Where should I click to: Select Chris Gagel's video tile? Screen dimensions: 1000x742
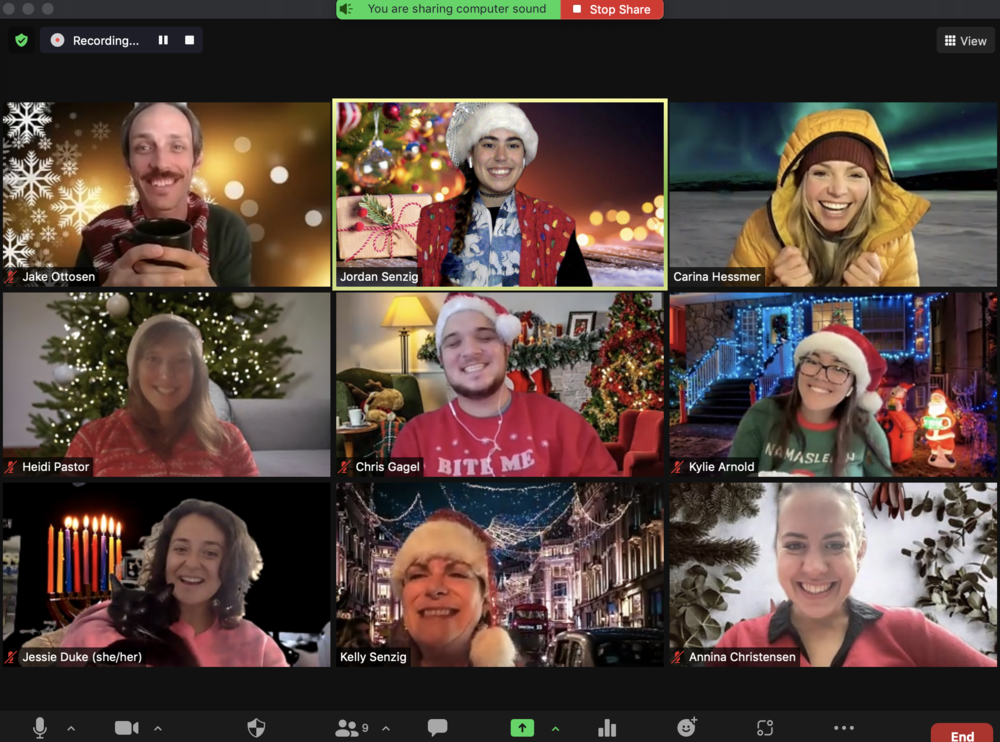click(500, 384)
